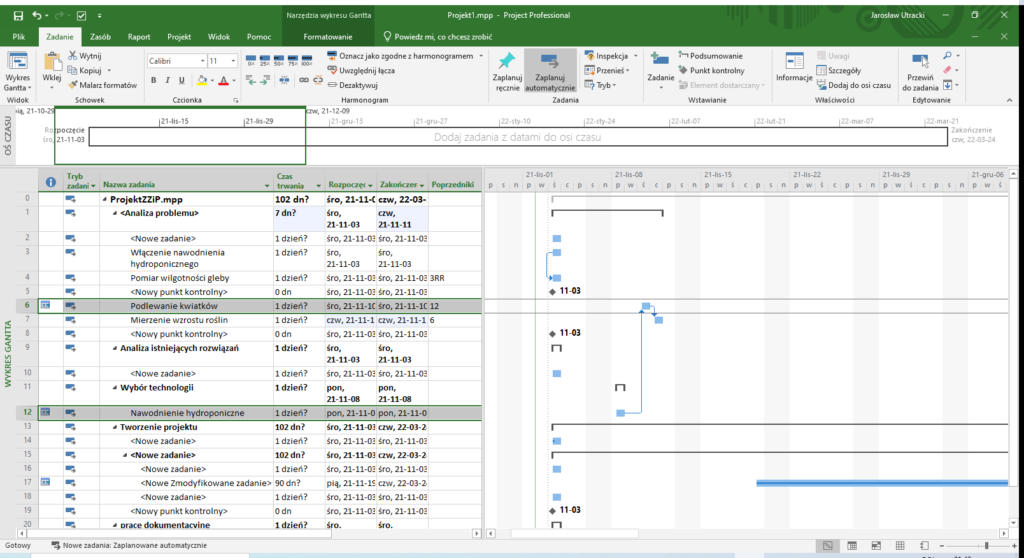Collapse the Analiza problemu summary task
This screenshot has height=558, width=1024.
[115, 213]
